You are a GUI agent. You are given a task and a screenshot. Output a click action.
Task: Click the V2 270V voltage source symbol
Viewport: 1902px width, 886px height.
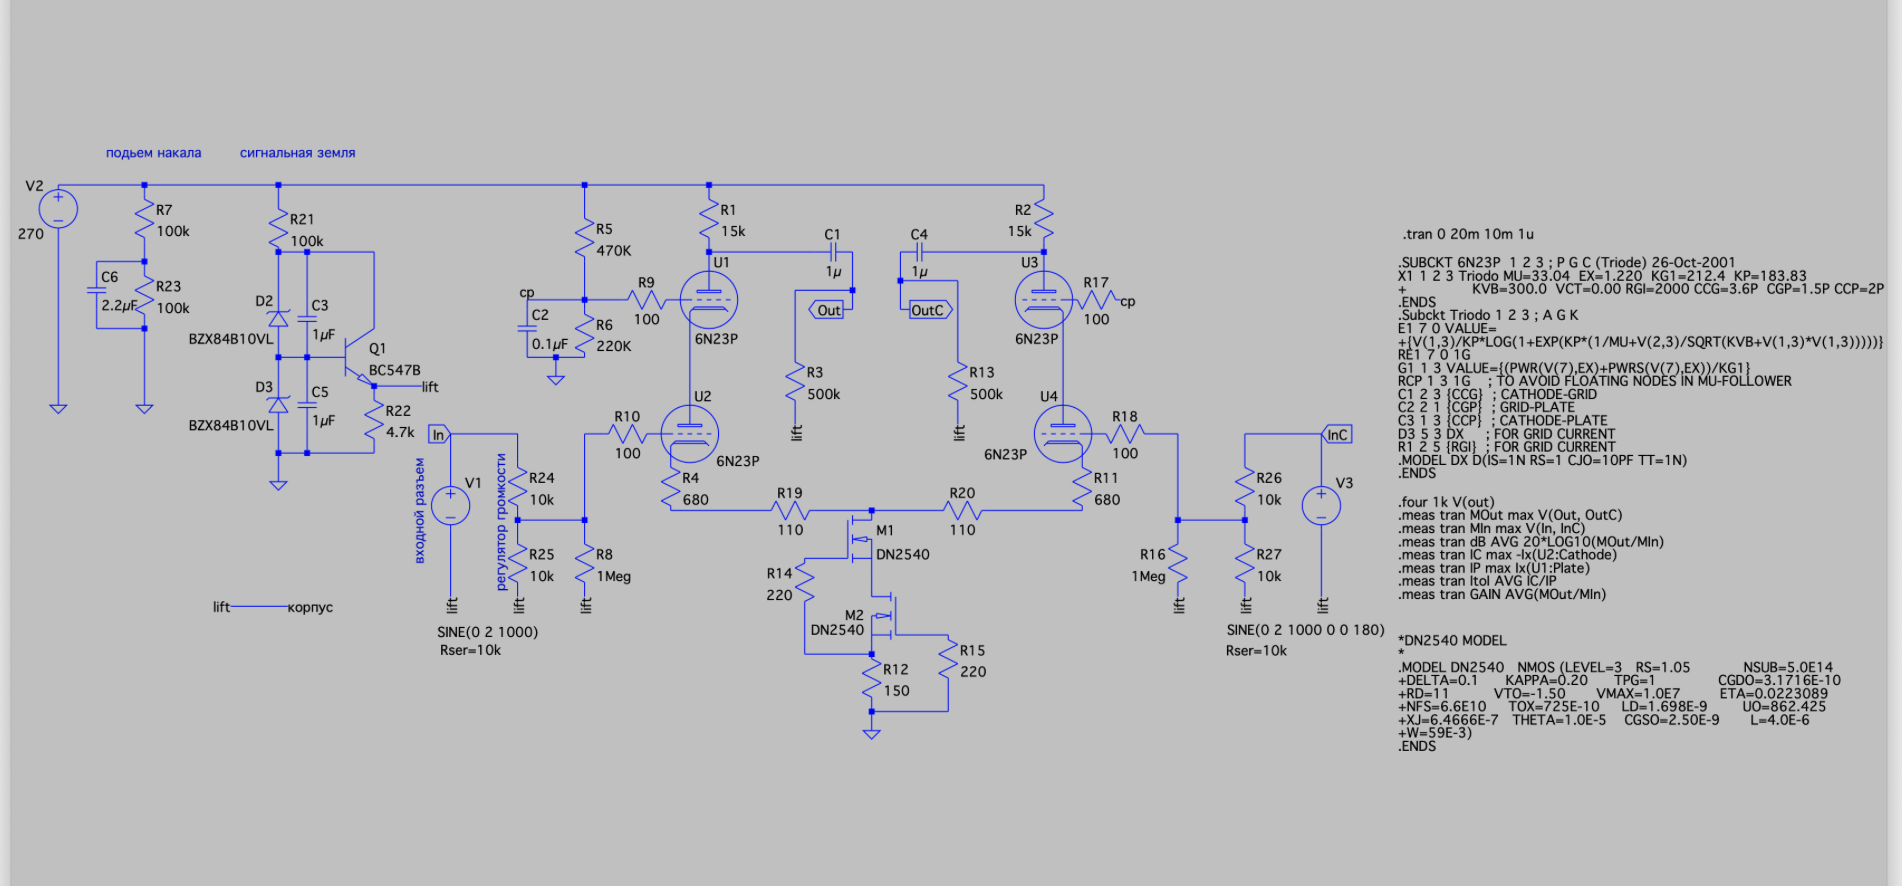point(58,209)
